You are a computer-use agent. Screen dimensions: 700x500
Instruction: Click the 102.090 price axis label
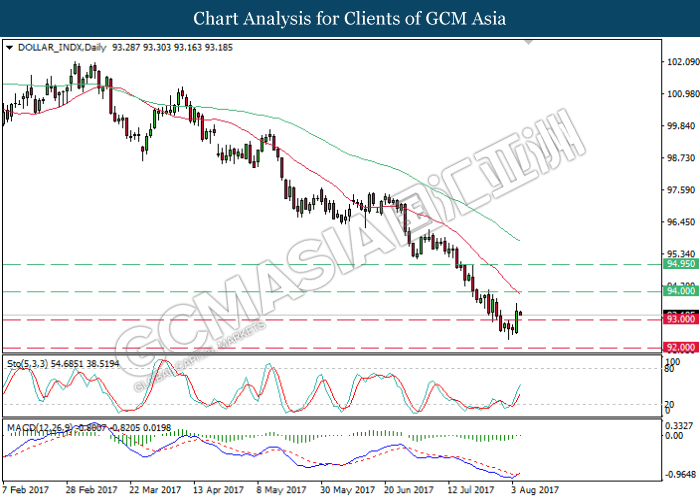681,62
